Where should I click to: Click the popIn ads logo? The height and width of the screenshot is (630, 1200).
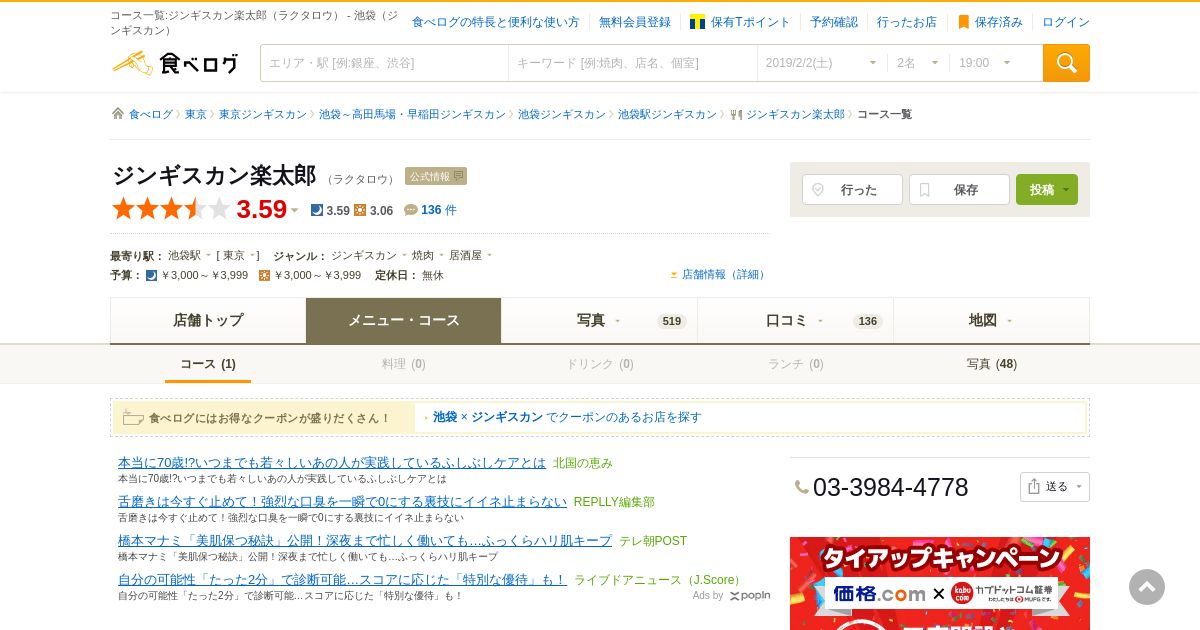click(x=750, y=595)
